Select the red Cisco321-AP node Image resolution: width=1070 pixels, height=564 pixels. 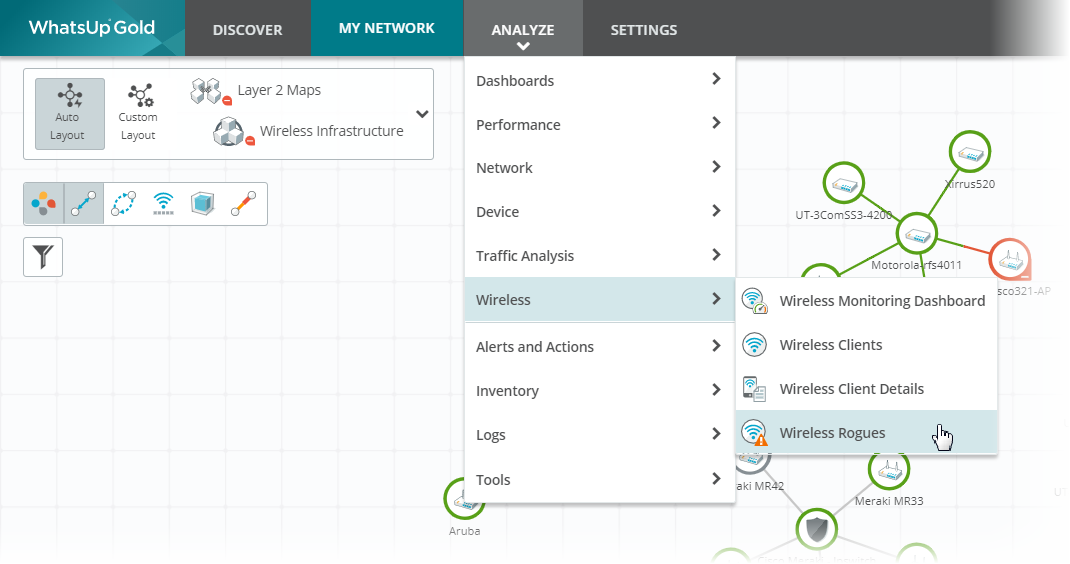(1009, 259)
